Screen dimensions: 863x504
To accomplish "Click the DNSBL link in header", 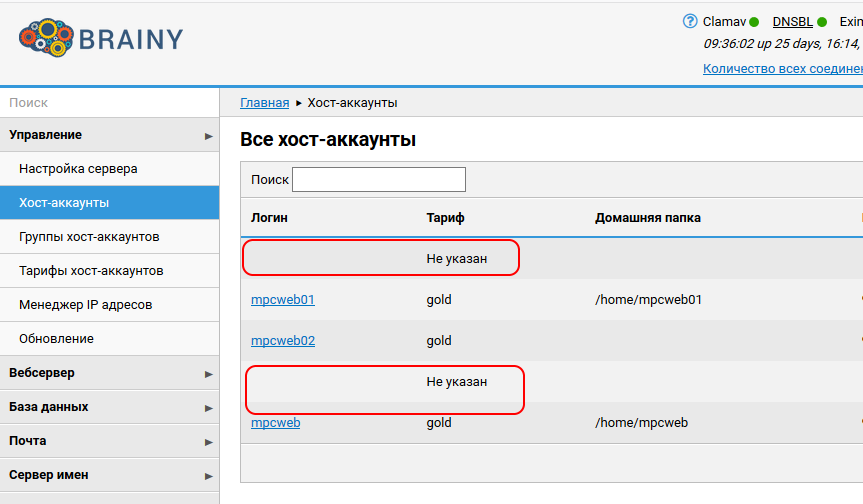I will click(x=792, y=22).
